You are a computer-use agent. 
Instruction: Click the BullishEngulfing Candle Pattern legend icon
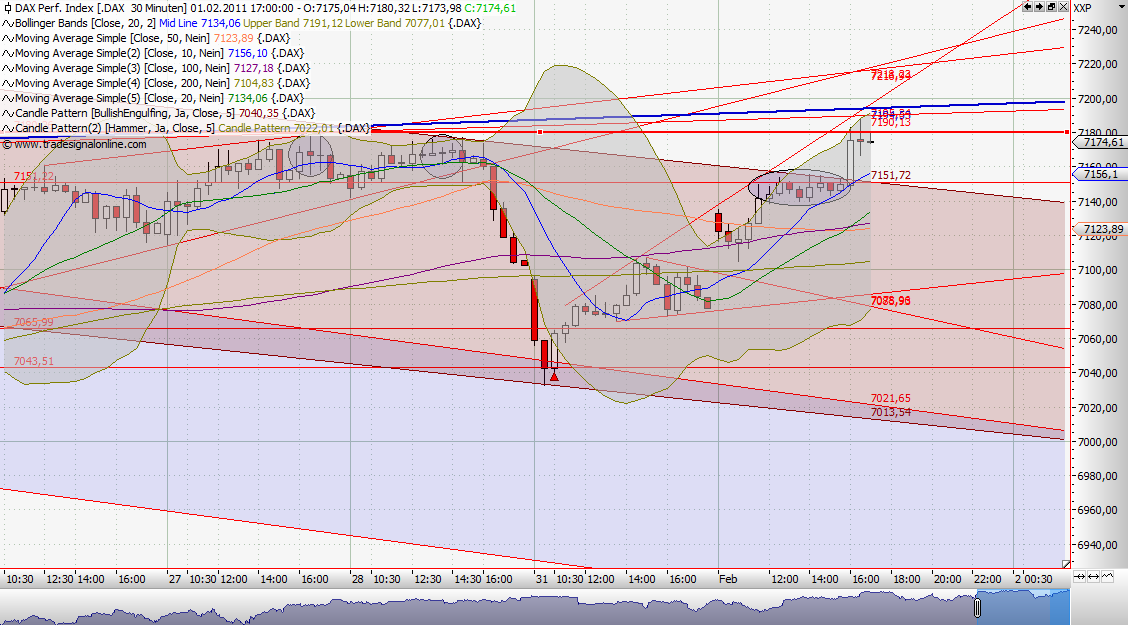[x=7, y=113]
